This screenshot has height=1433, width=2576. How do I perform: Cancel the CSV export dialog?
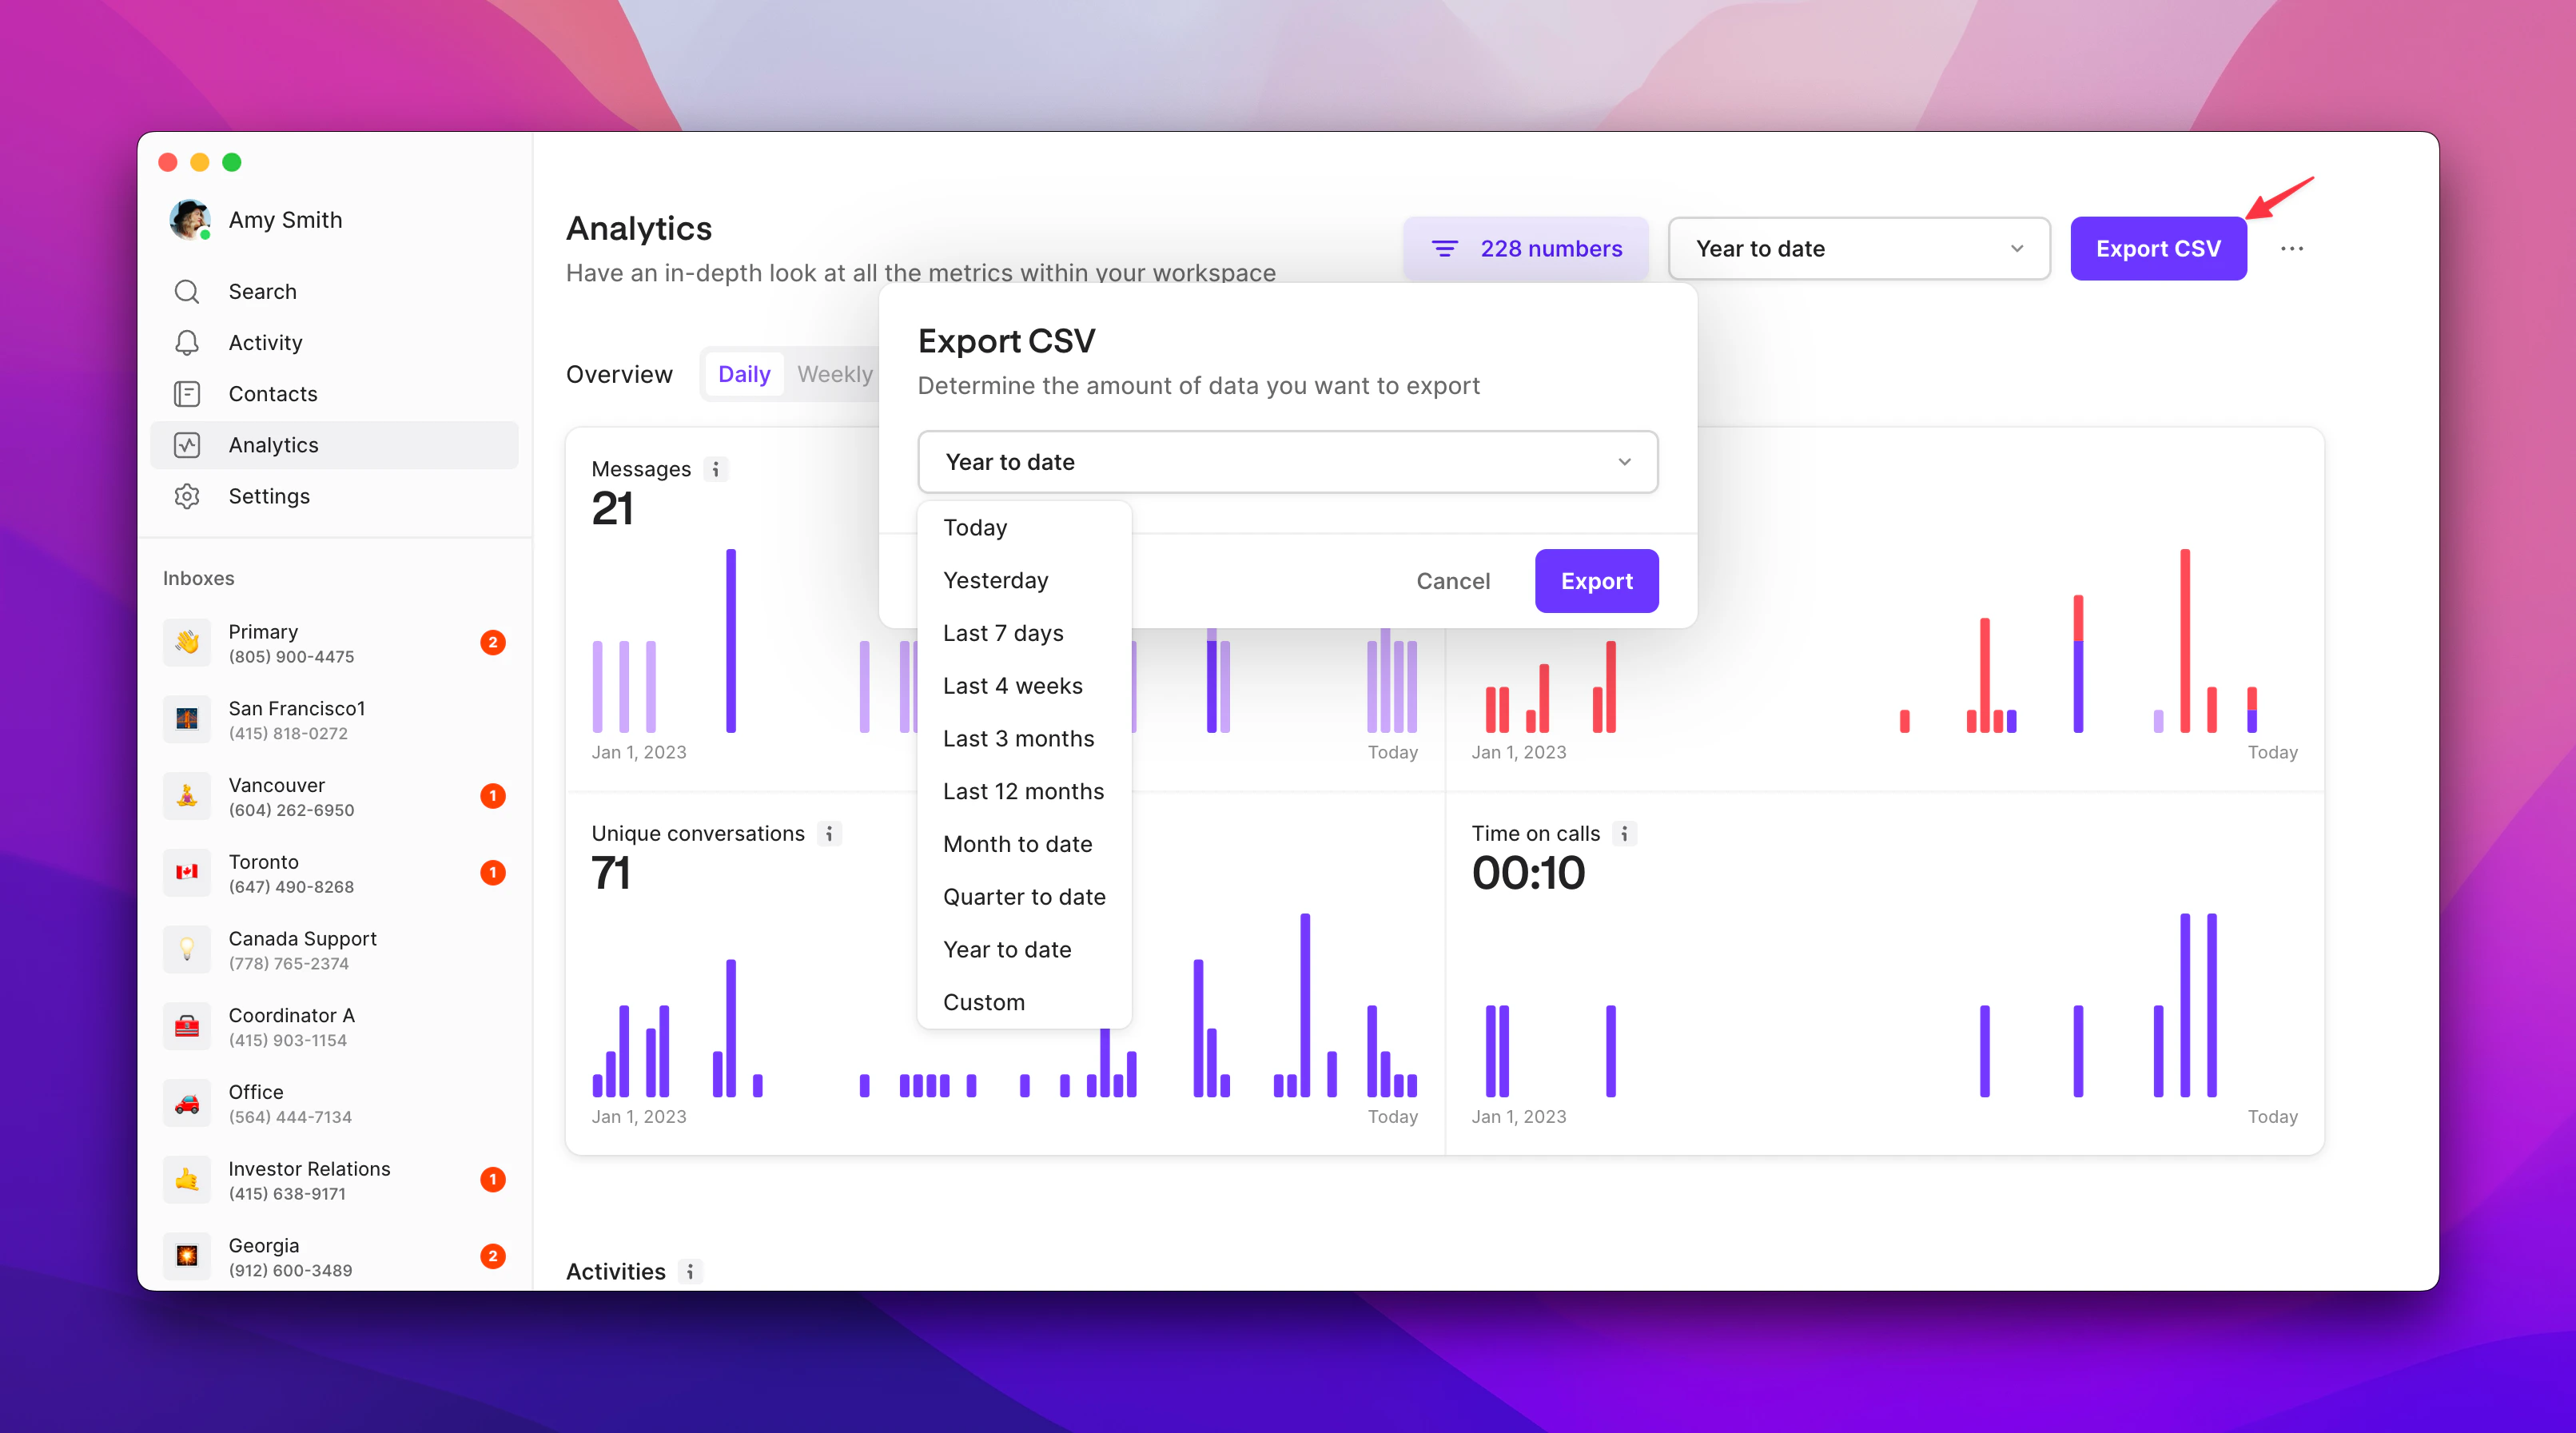click(1453, 580)
